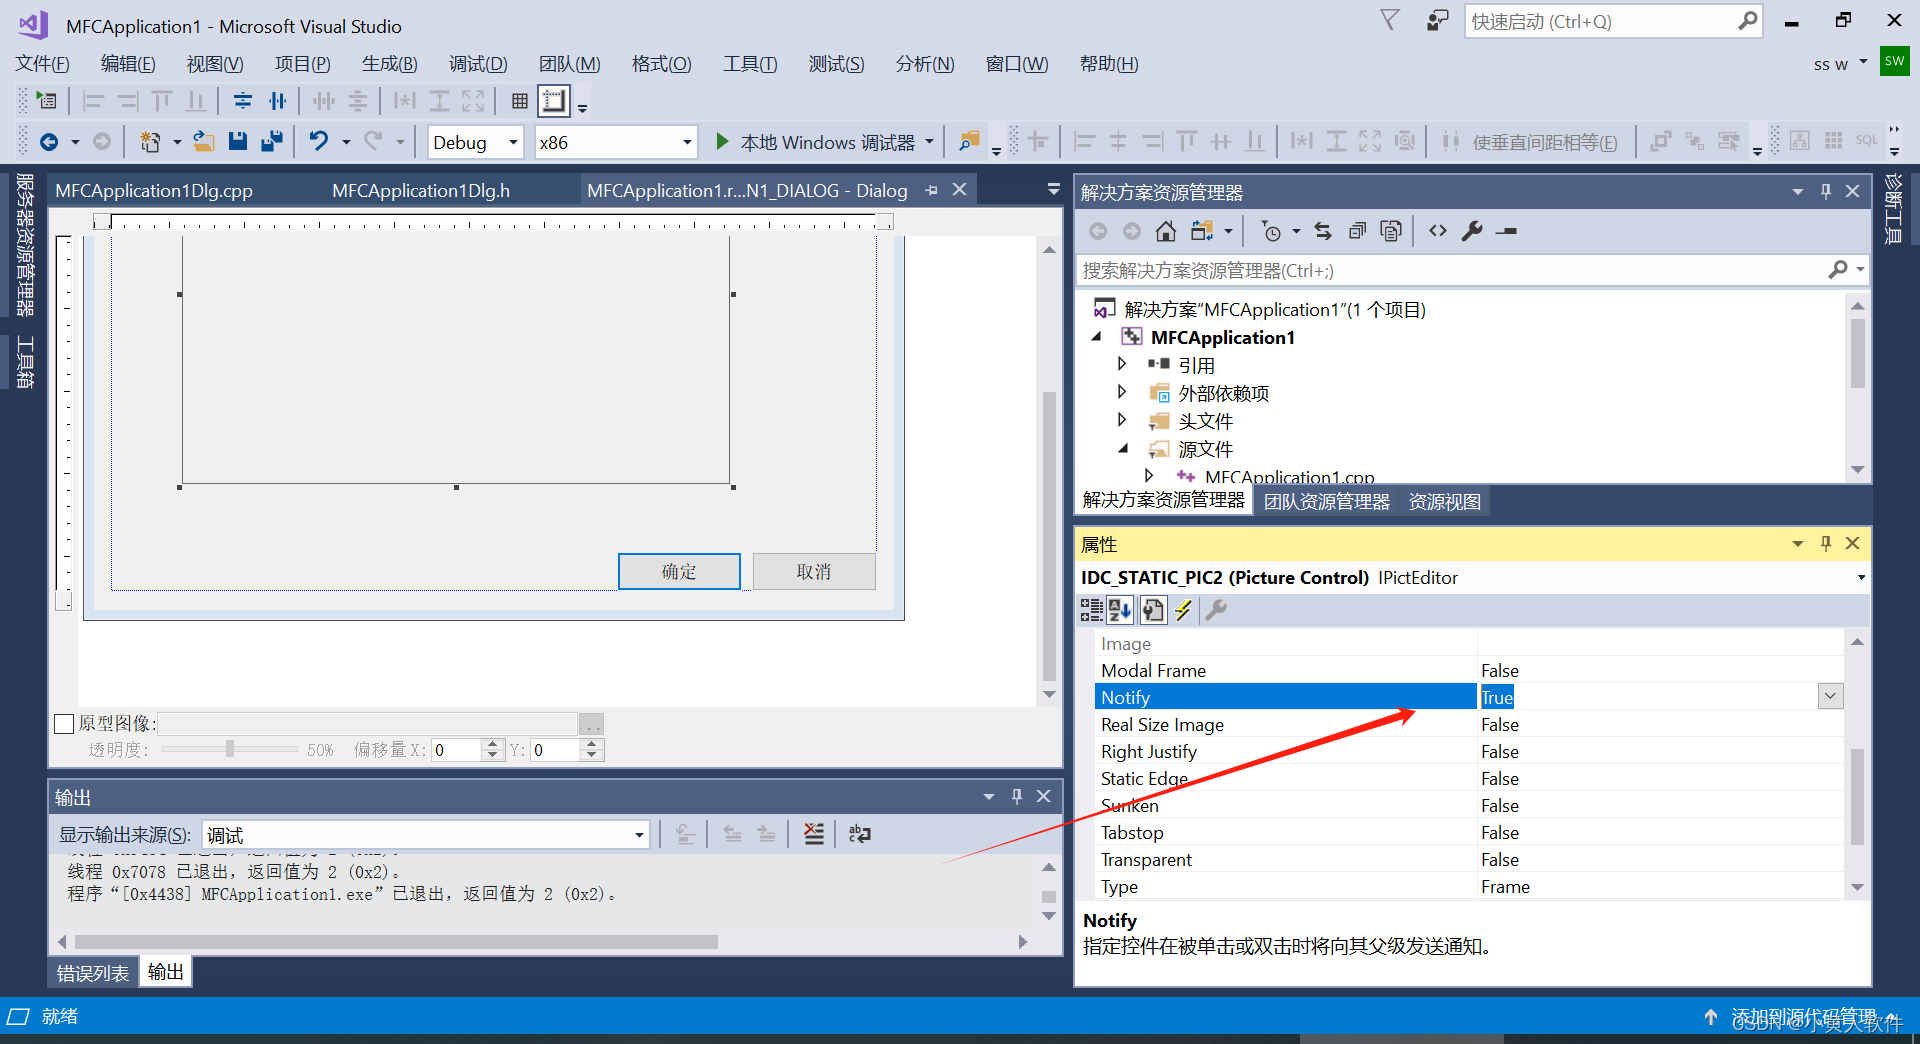Viewport: 1920px width, 1044px height.
Task: Open the Notify value dropdown arrow
Action: [x=1830, y=696]
